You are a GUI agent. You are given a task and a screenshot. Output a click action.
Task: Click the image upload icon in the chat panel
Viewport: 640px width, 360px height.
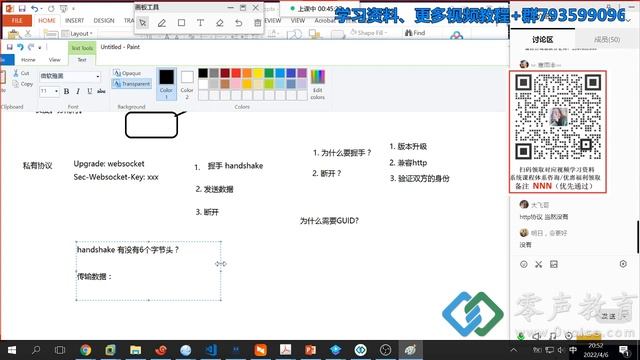[553, 264]
